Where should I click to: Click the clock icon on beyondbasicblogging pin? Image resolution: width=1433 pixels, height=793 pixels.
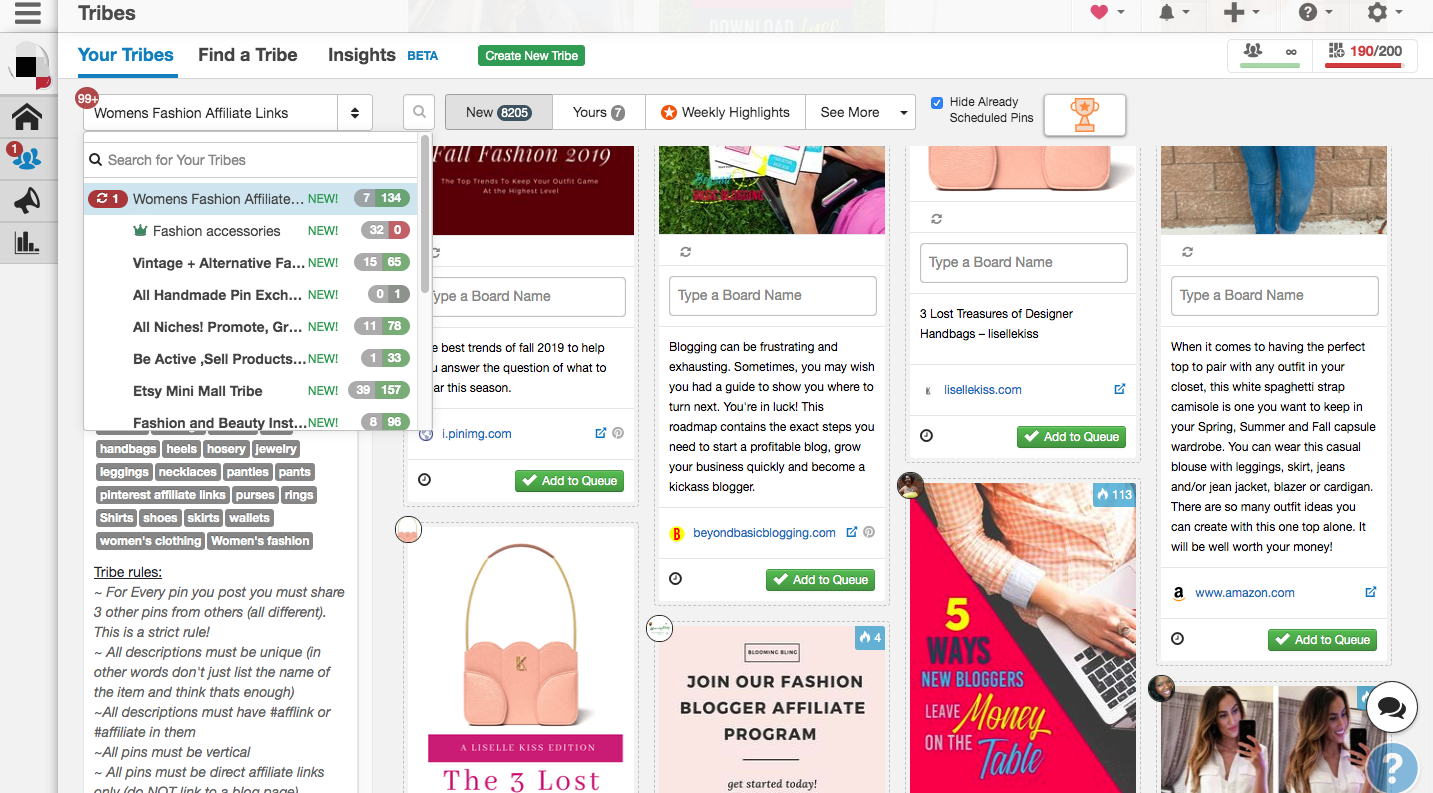[x=675, y=579]
